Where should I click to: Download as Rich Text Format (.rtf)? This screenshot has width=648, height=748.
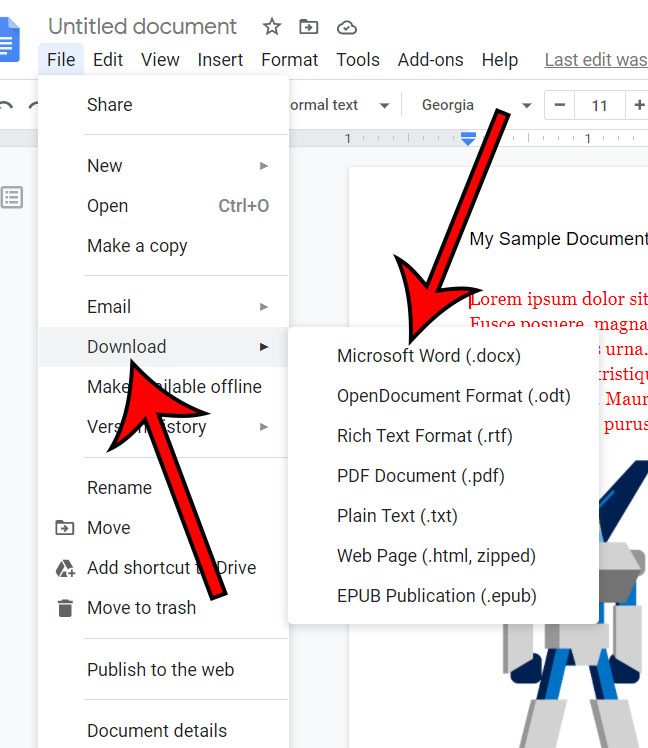pyautogui.click(x=443, y=436)
